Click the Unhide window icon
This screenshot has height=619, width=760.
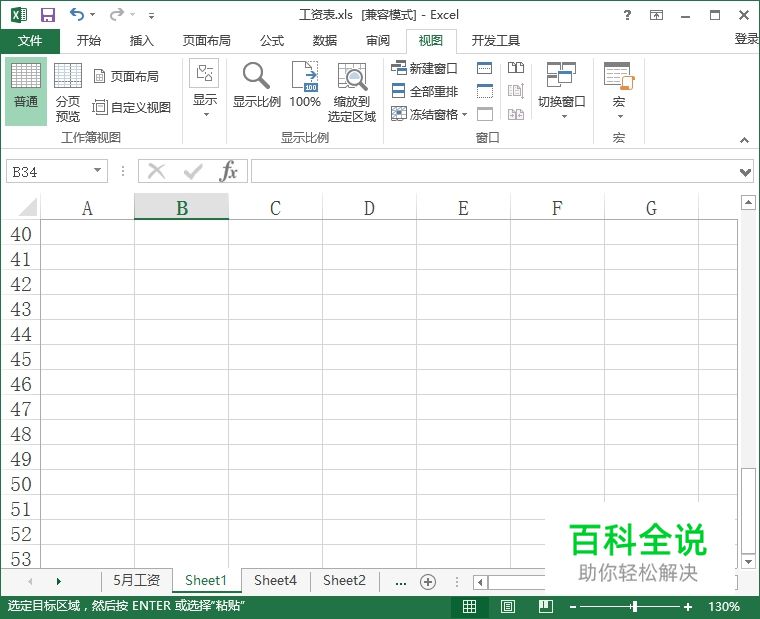point(485,114)
